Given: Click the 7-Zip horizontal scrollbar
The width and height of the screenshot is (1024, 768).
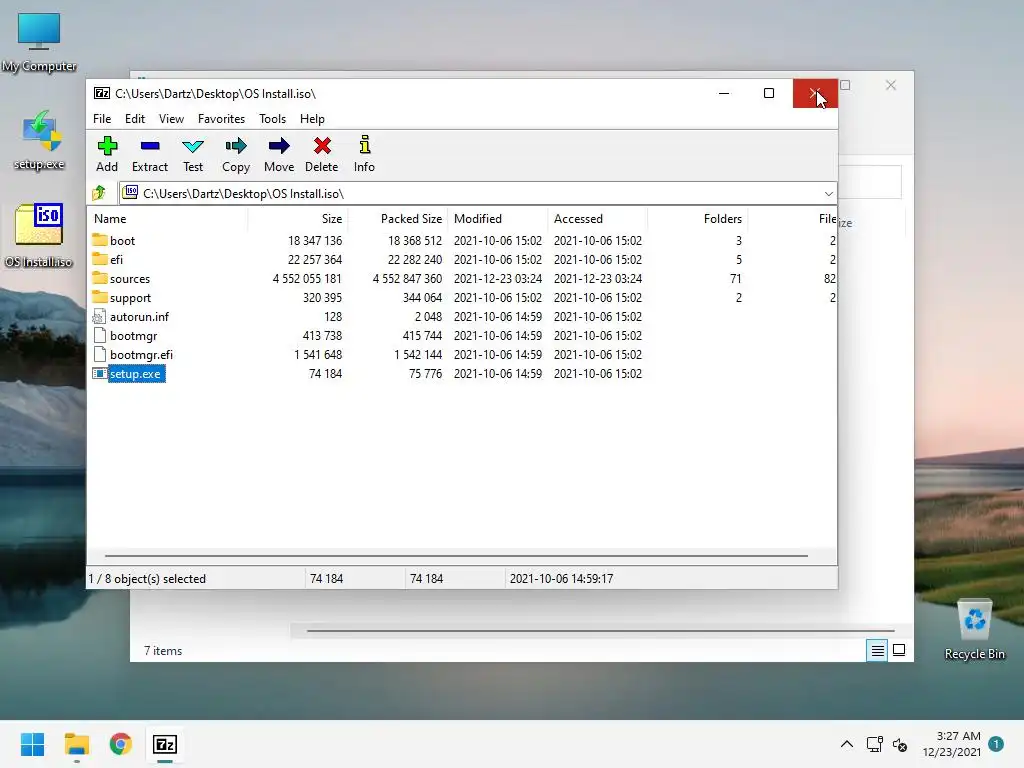Looking at the screenshot, I should pos(456,556).
